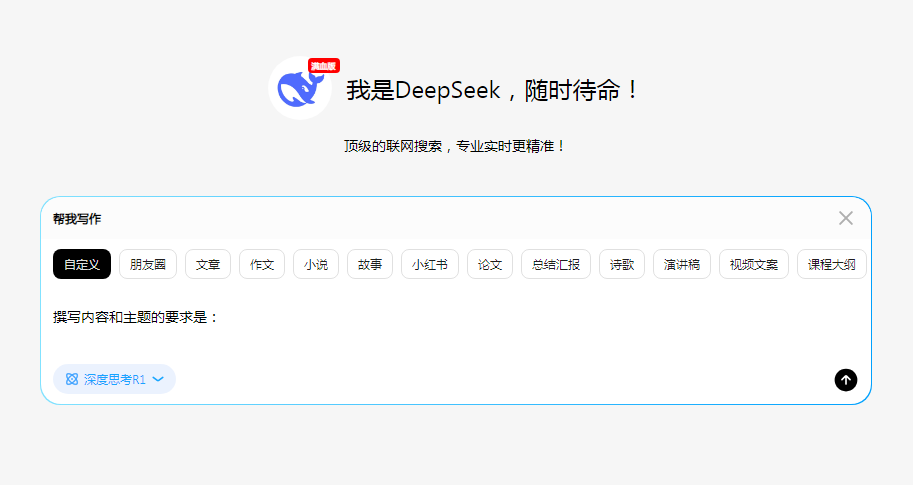
Task: Select the 诗歌 category
Action: pyautogui.click(x=622, y=264)
